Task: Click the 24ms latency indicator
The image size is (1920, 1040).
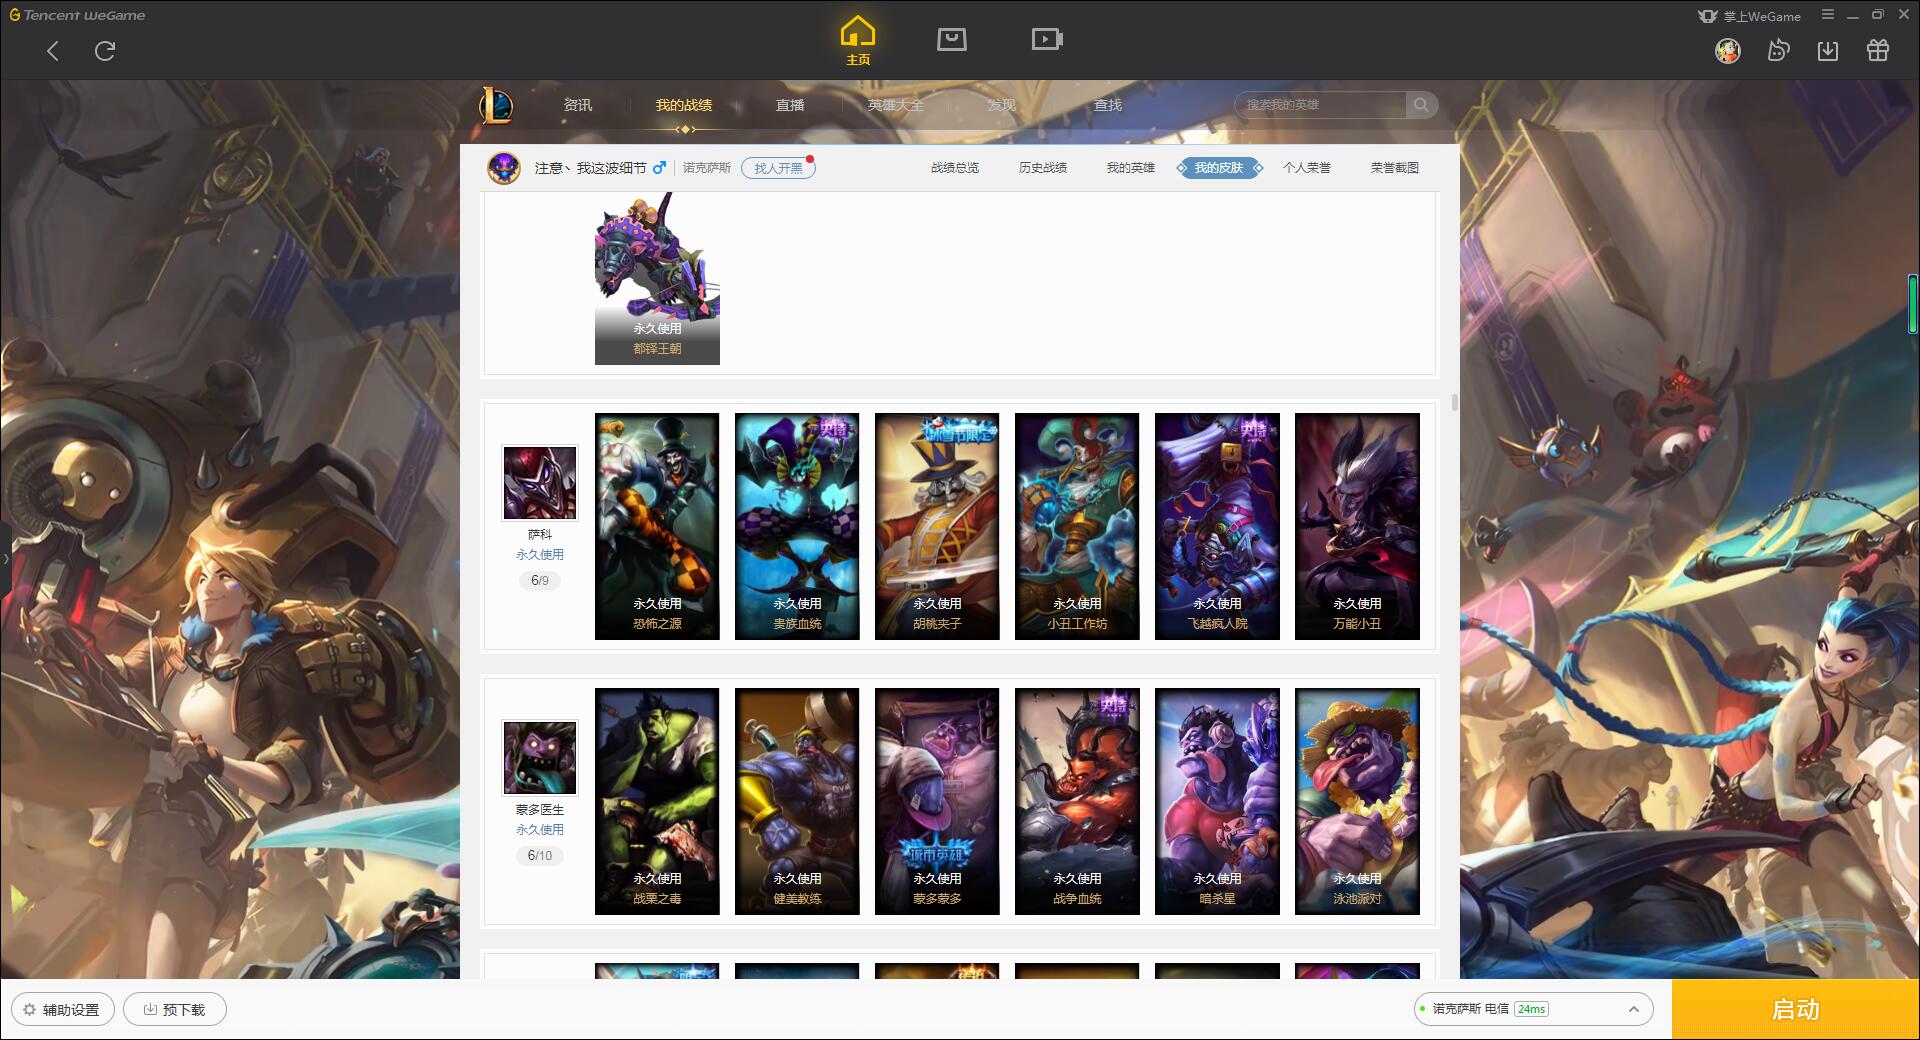Action: (x=1531, y=1009)
